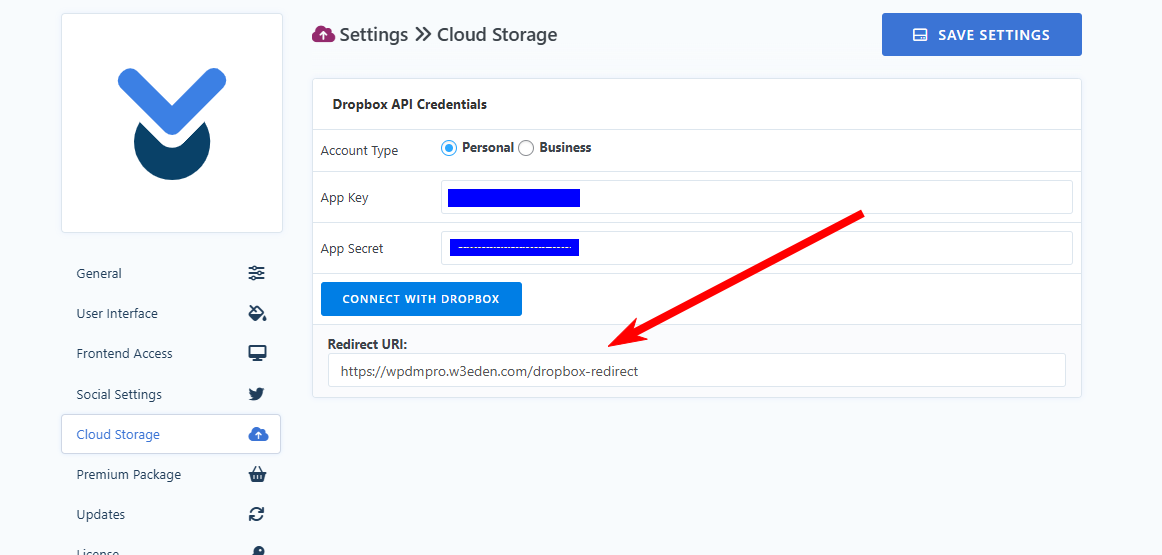Open the Updates tab
This screenshot has height=555, width=1162.
click(171, 514)
